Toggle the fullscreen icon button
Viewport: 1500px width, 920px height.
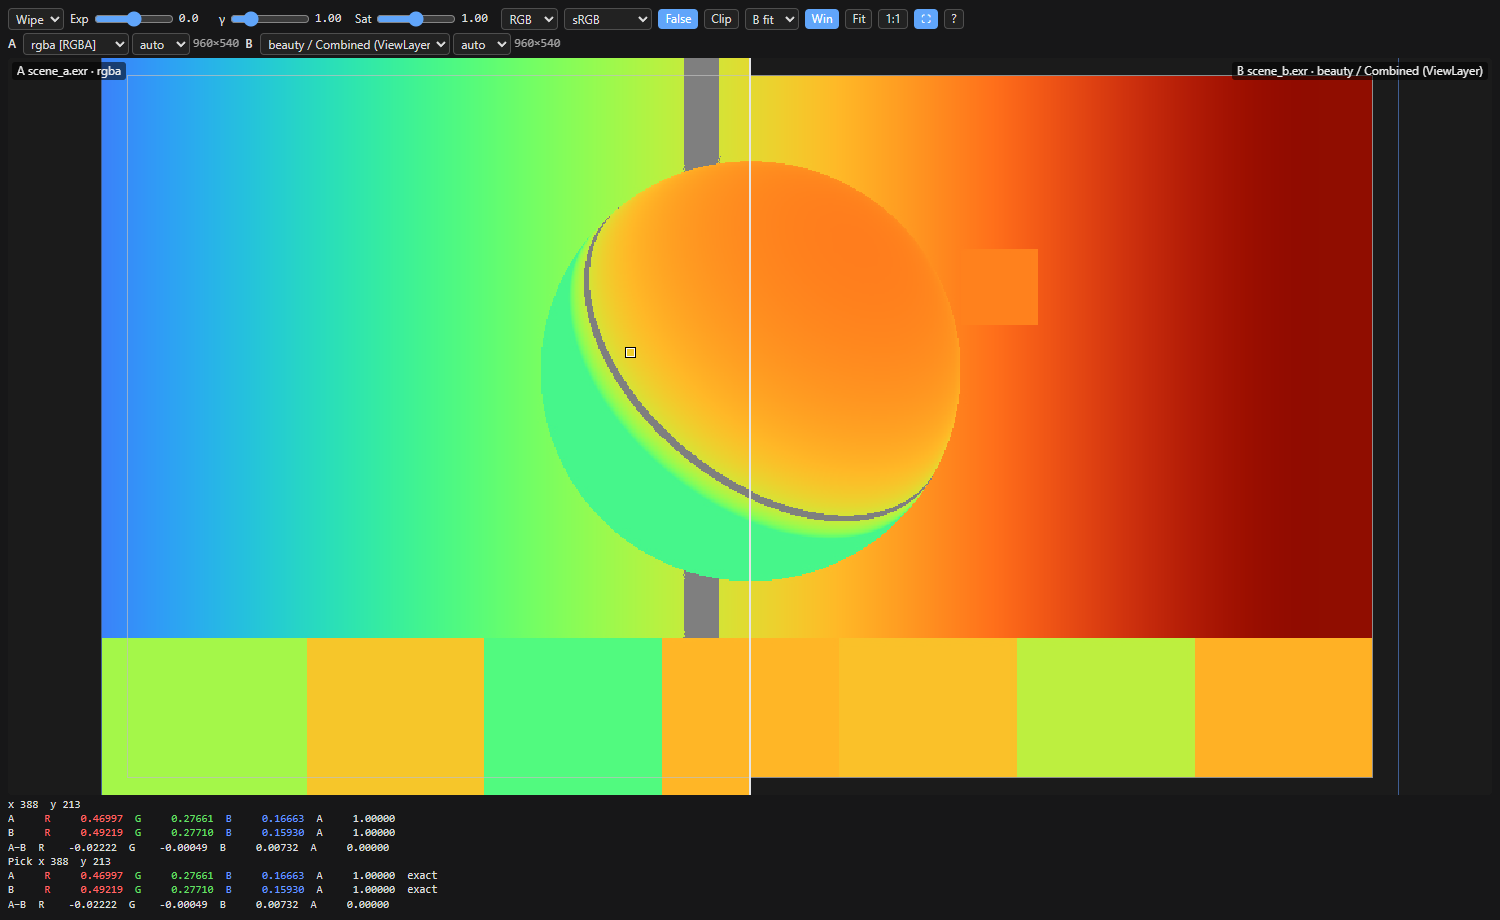tap(926, 19)
